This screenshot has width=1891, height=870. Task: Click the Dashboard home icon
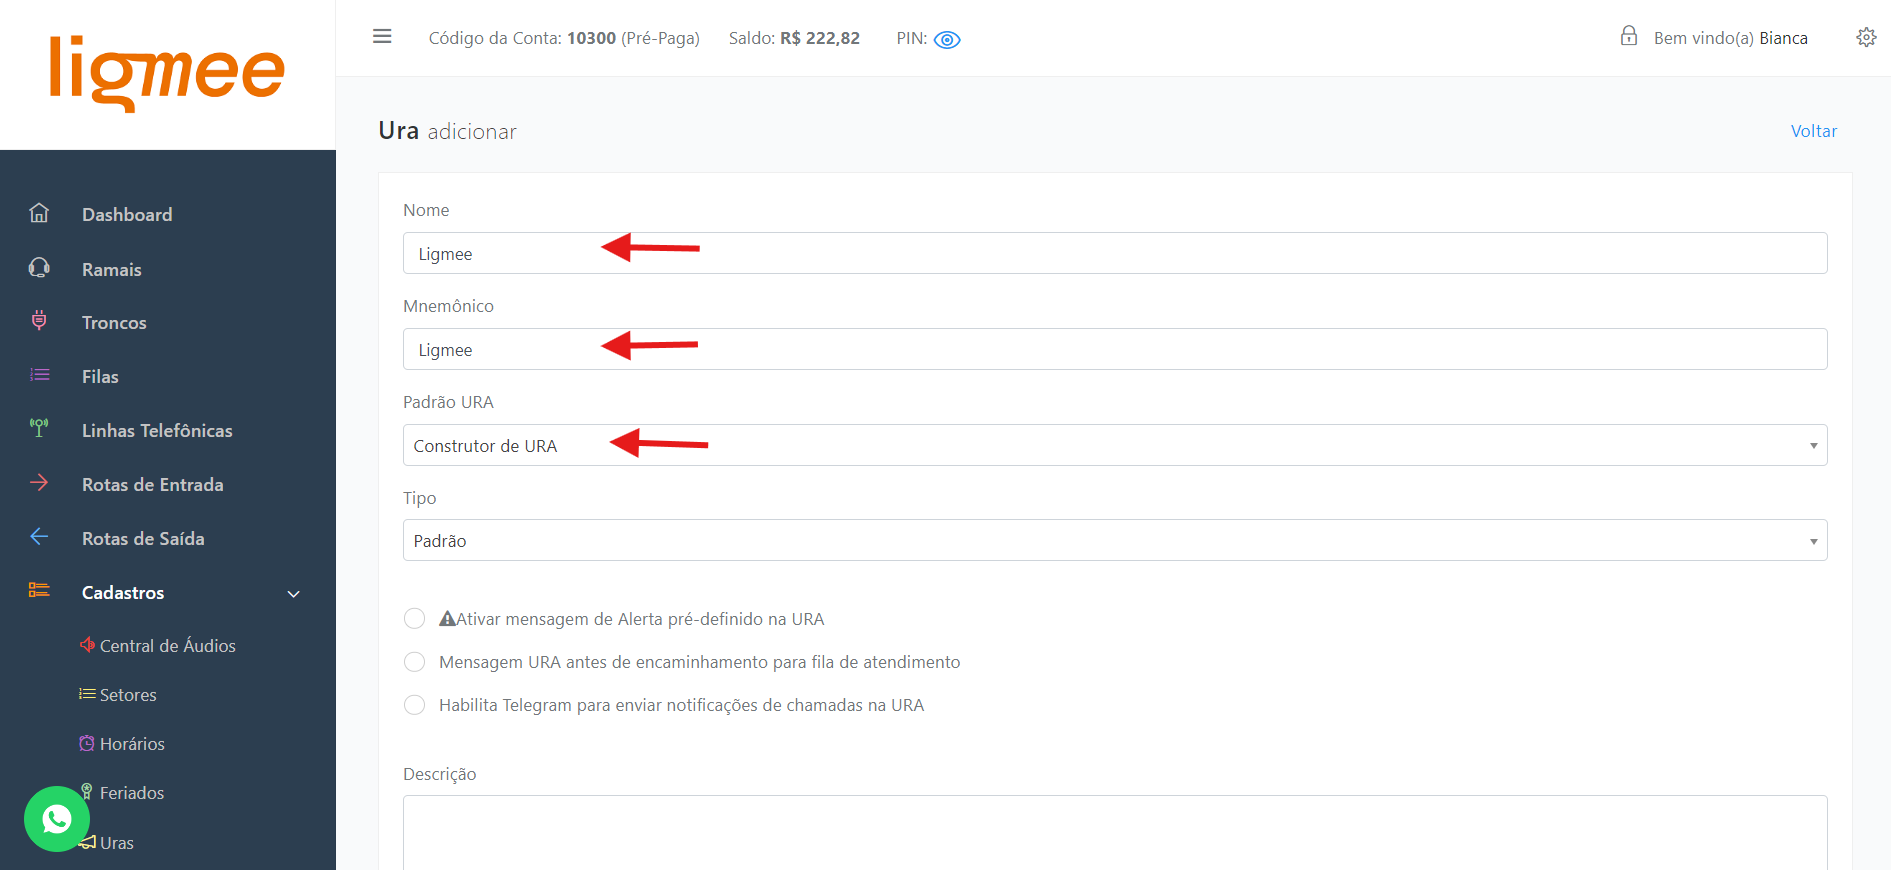pyautogui.click(x=39, y=213)
